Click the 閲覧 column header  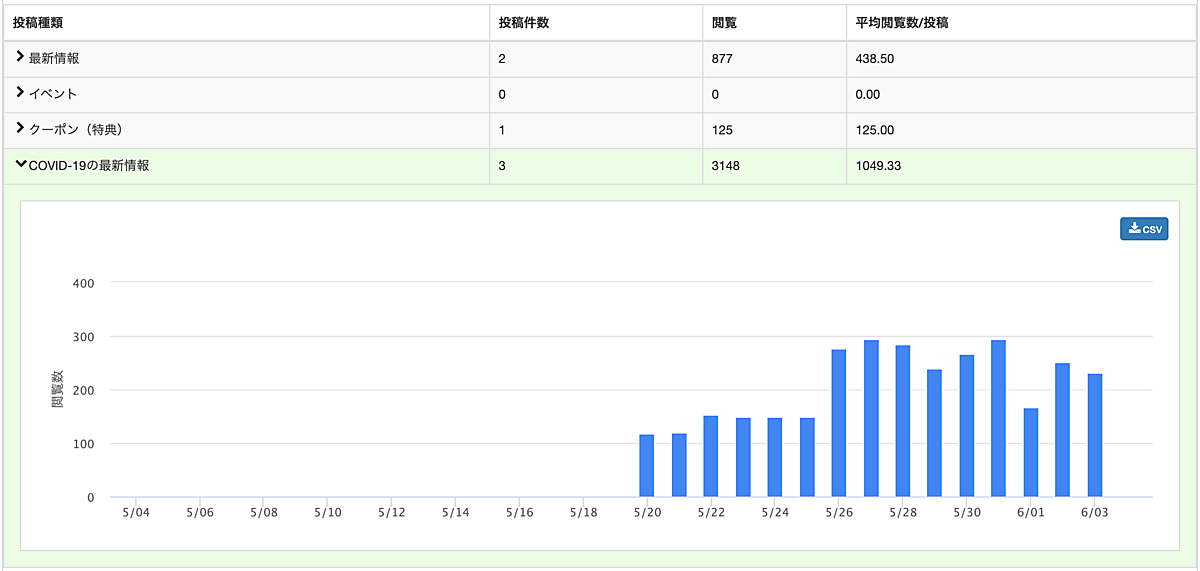coord(723,22)
